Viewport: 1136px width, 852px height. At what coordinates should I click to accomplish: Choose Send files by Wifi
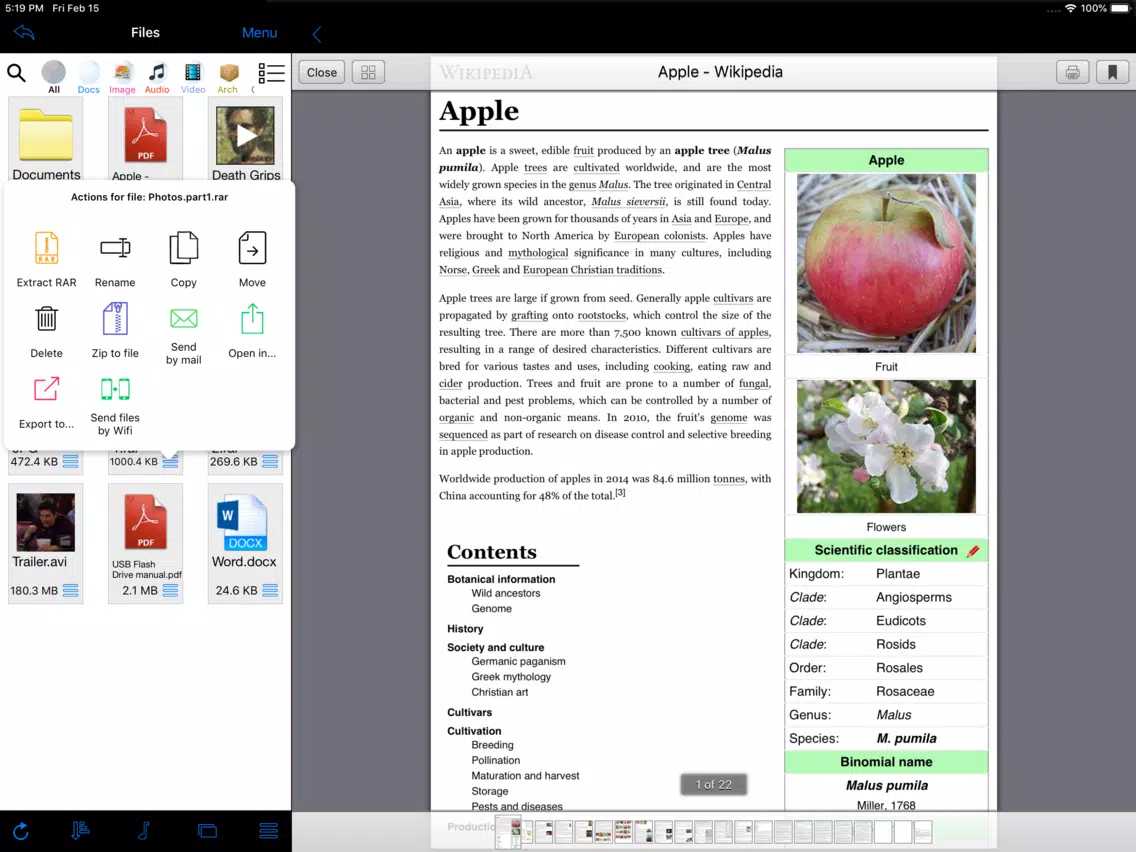tap(114, 406)
